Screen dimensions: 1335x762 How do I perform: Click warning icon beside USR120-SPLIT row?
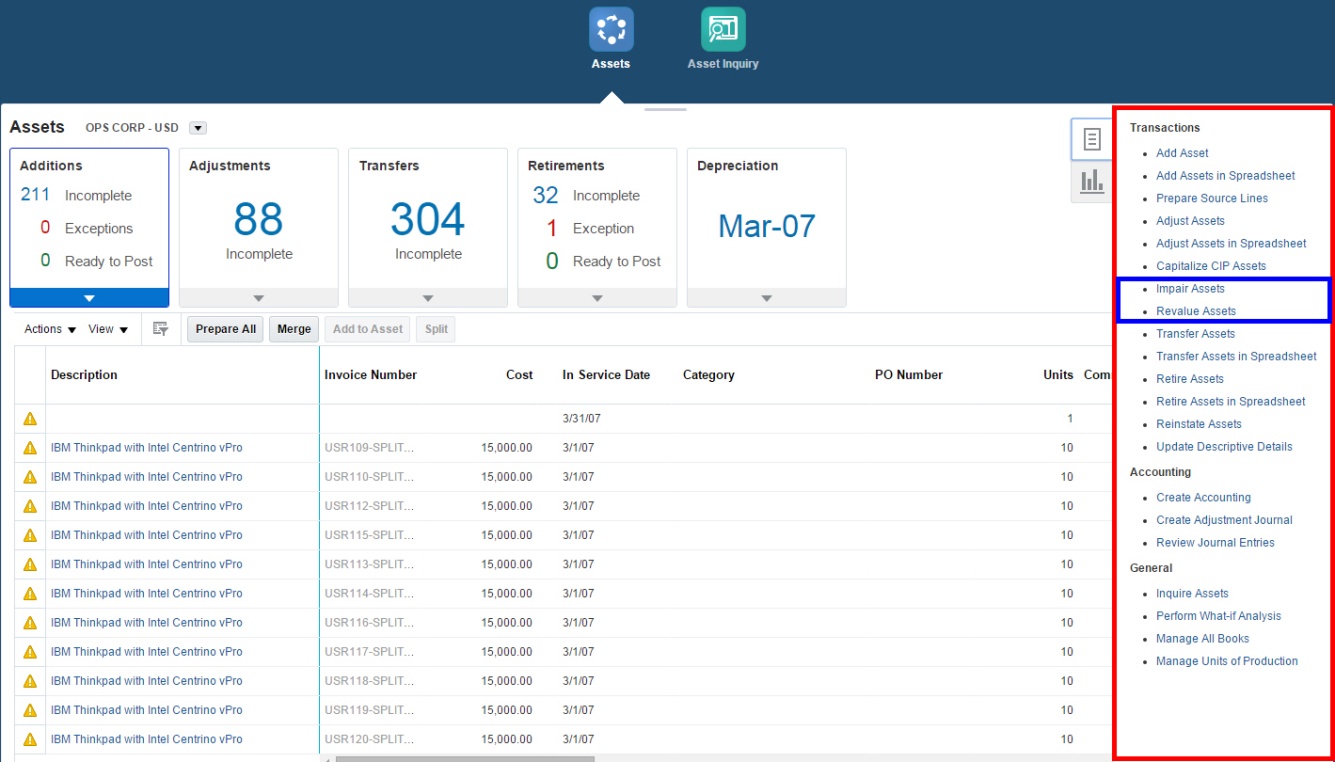tap(30, 739)
